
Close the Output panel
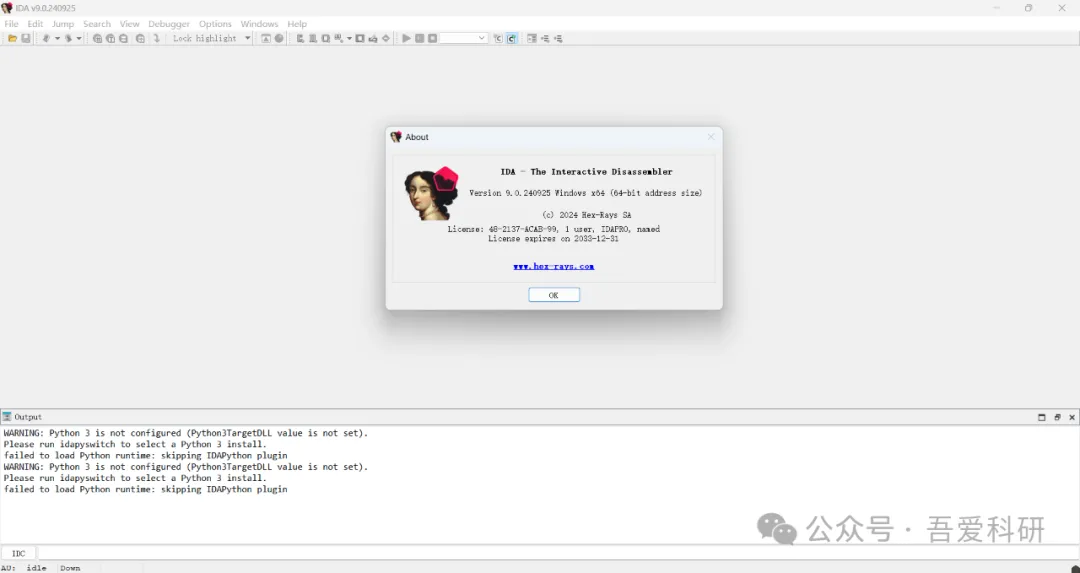[x=1072, y=417]
